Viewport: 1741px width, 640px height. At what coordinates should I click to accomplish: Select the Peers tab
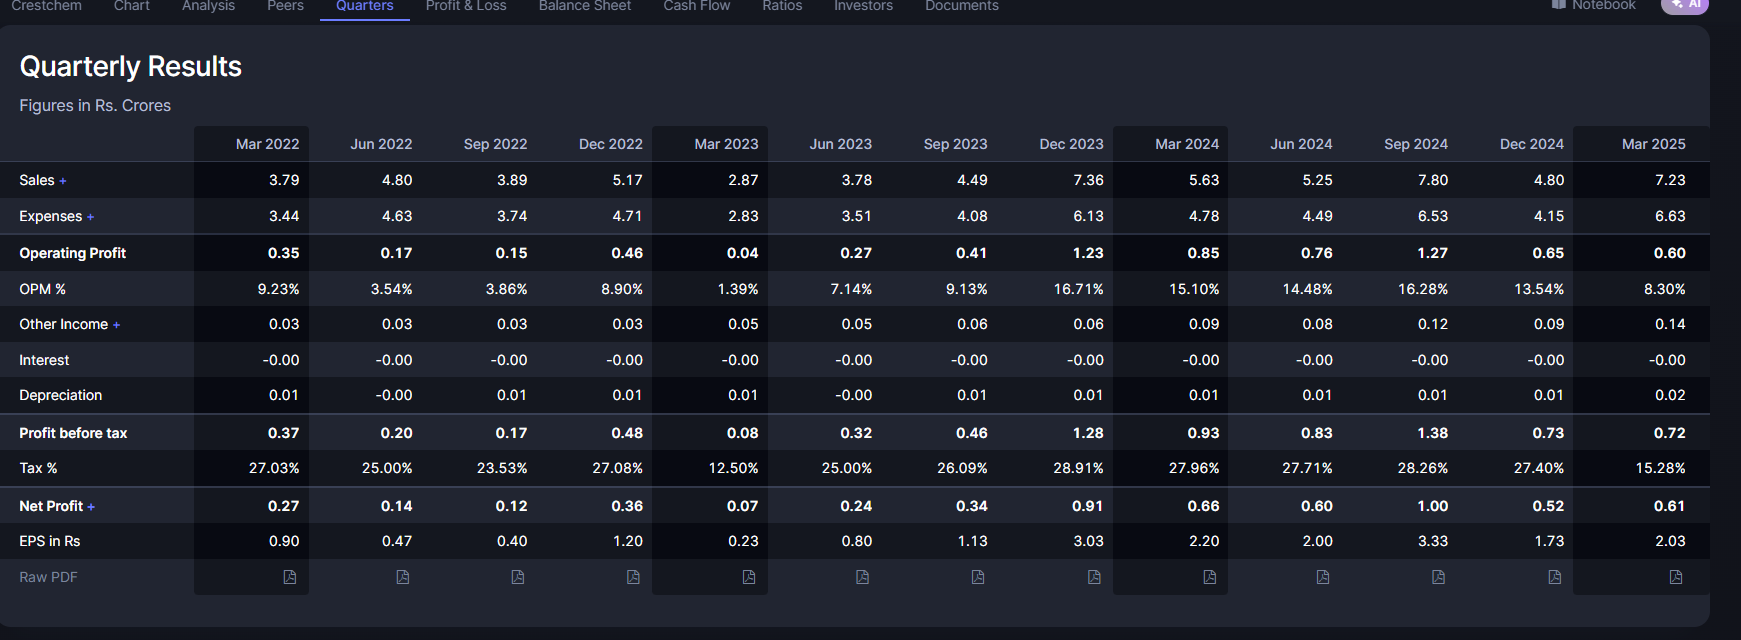(x=285, y=7)
